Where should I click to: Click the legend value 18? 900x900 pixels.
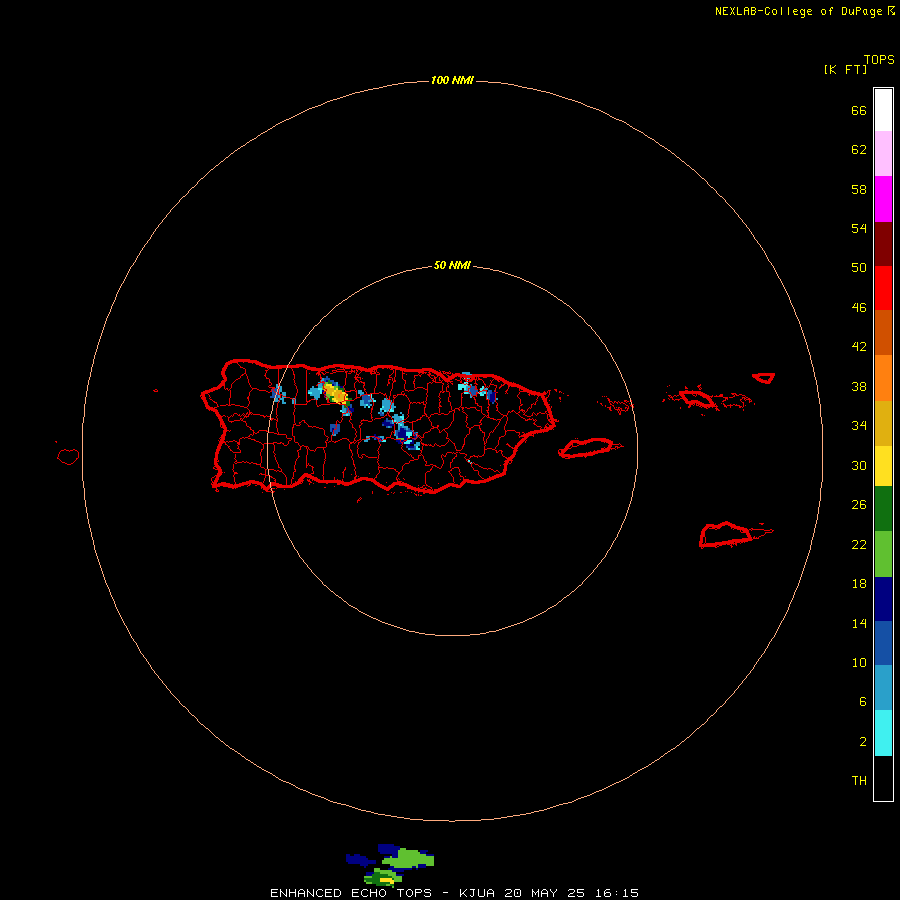click(x=859, y=584)
